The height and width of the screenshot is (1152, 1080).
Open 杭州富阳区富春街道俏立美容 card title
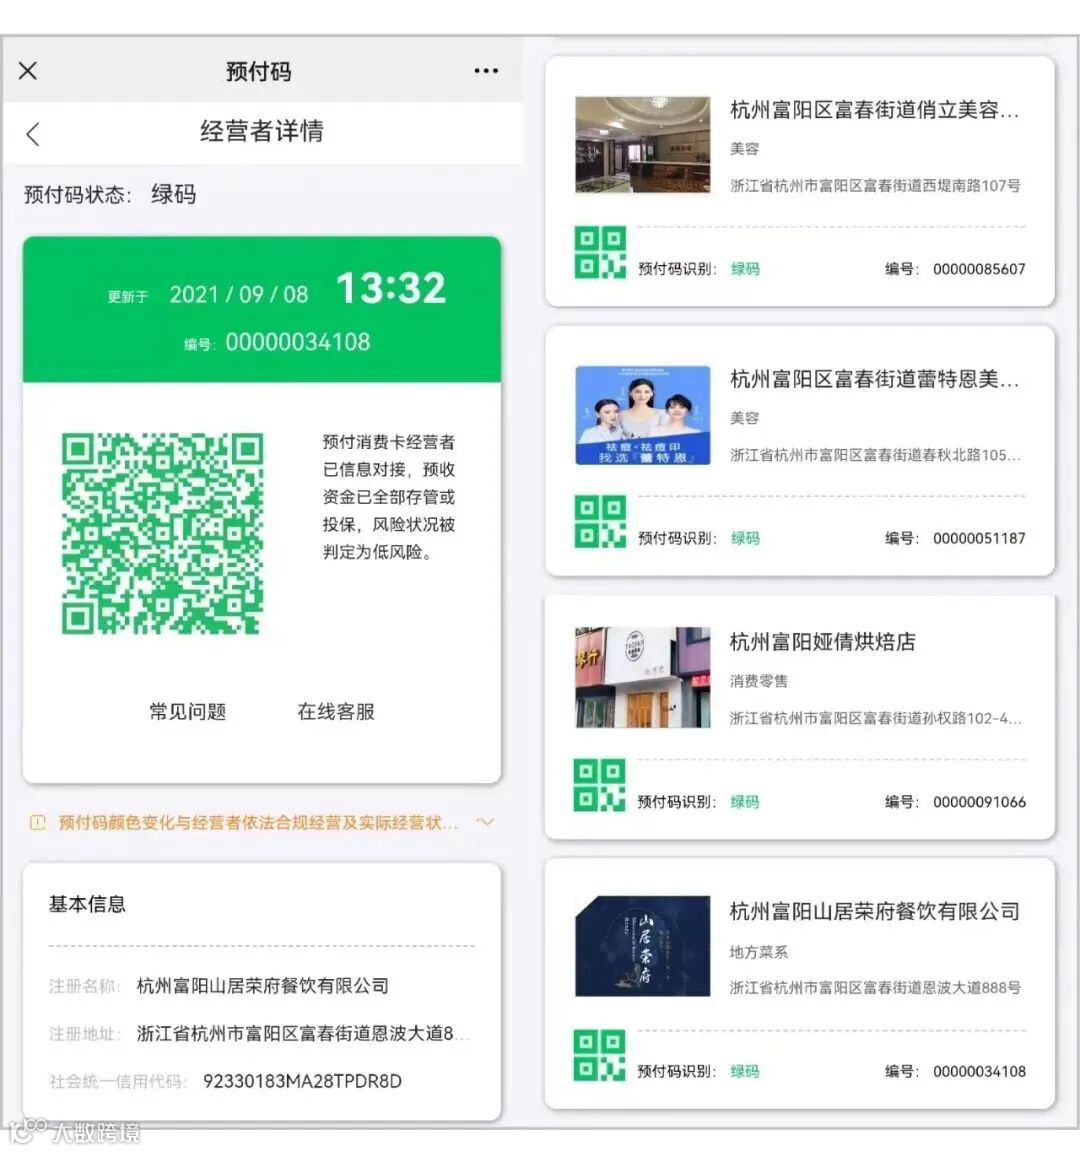(874, 110)
